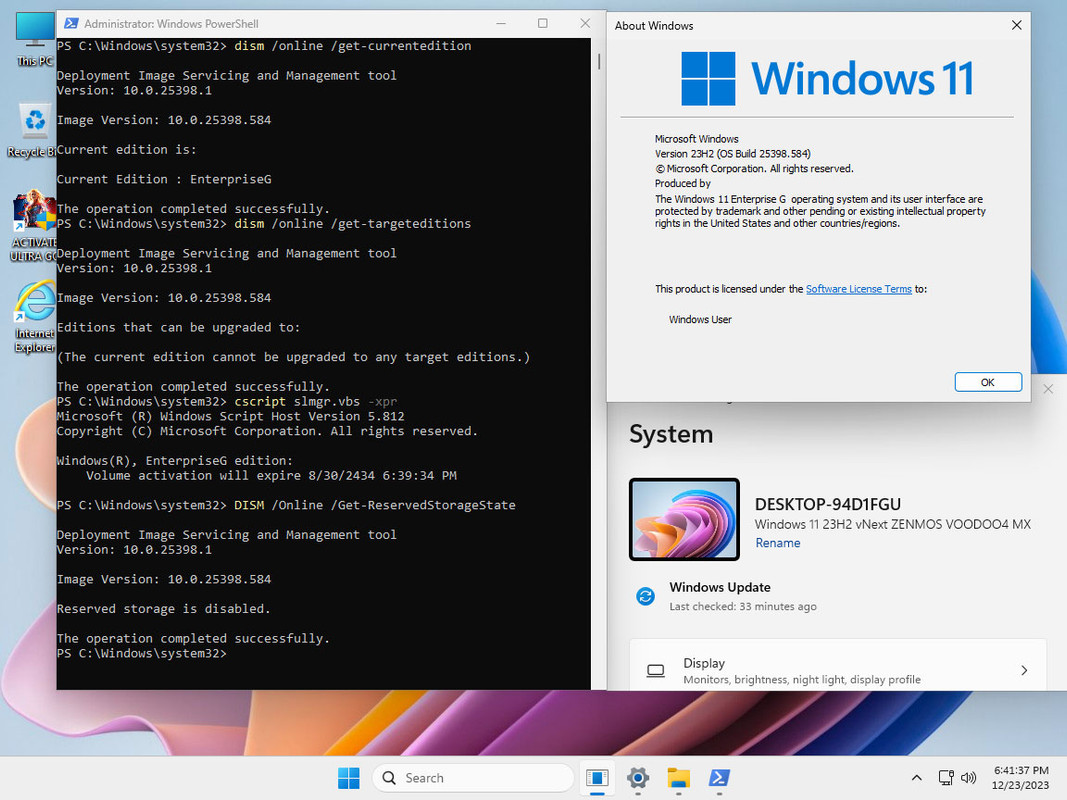Image resolution: width=1067 pixels, height=800 pixels.
Task: Show hidden system tray icons
Action: click(x=917, y=778)
